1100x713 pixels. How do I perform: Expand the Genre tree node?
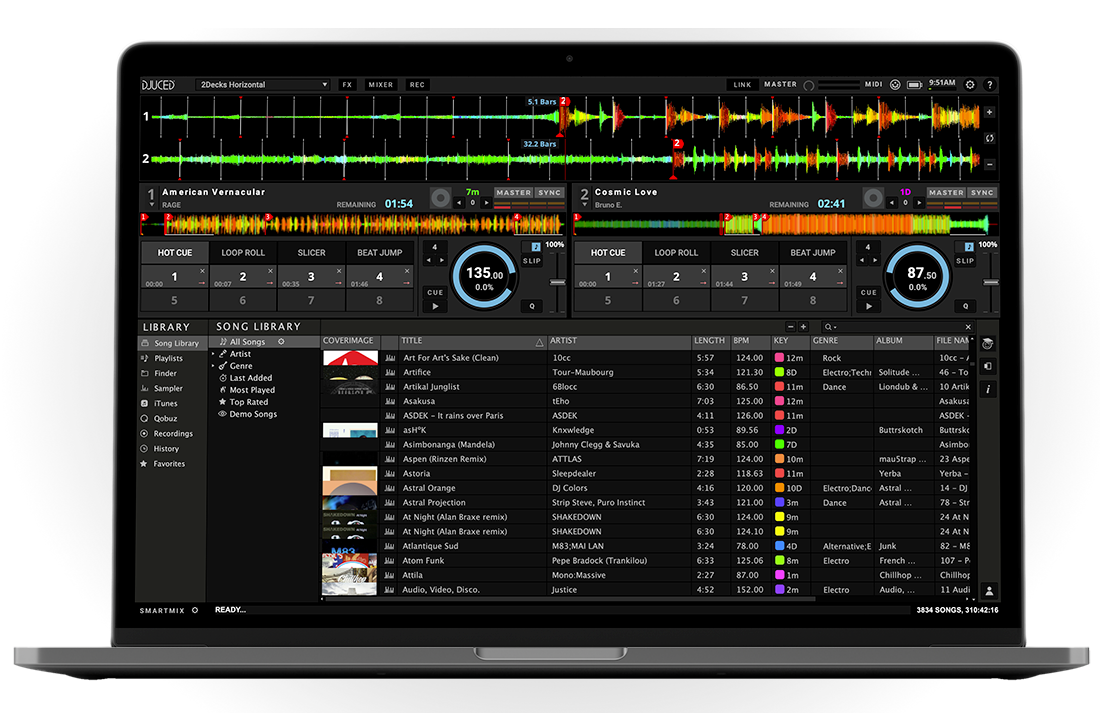pos(213,366)
